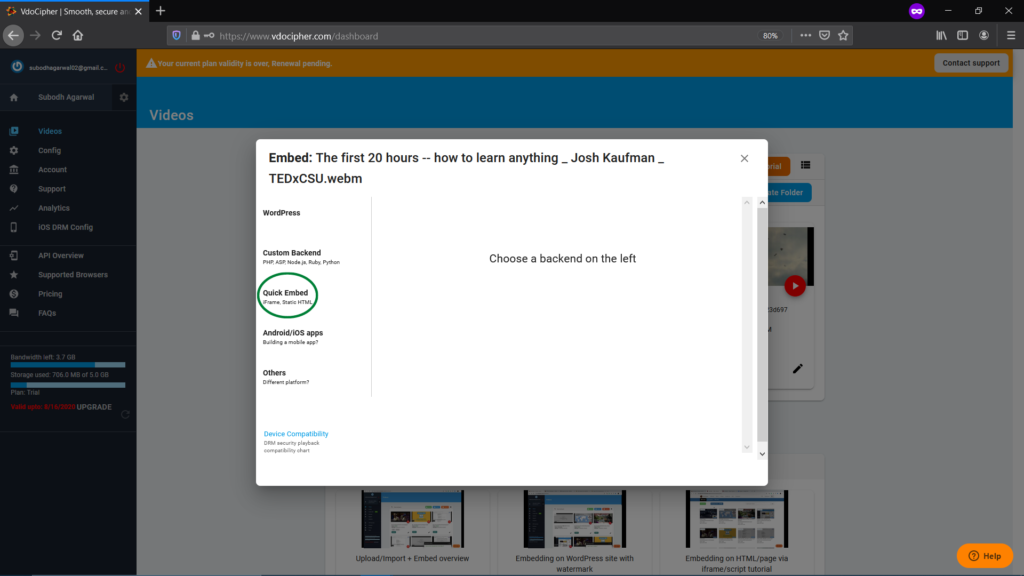The image size is (1024, 576).
Task: Close the VdoCipher browser tab
Action: click(138, 11)
